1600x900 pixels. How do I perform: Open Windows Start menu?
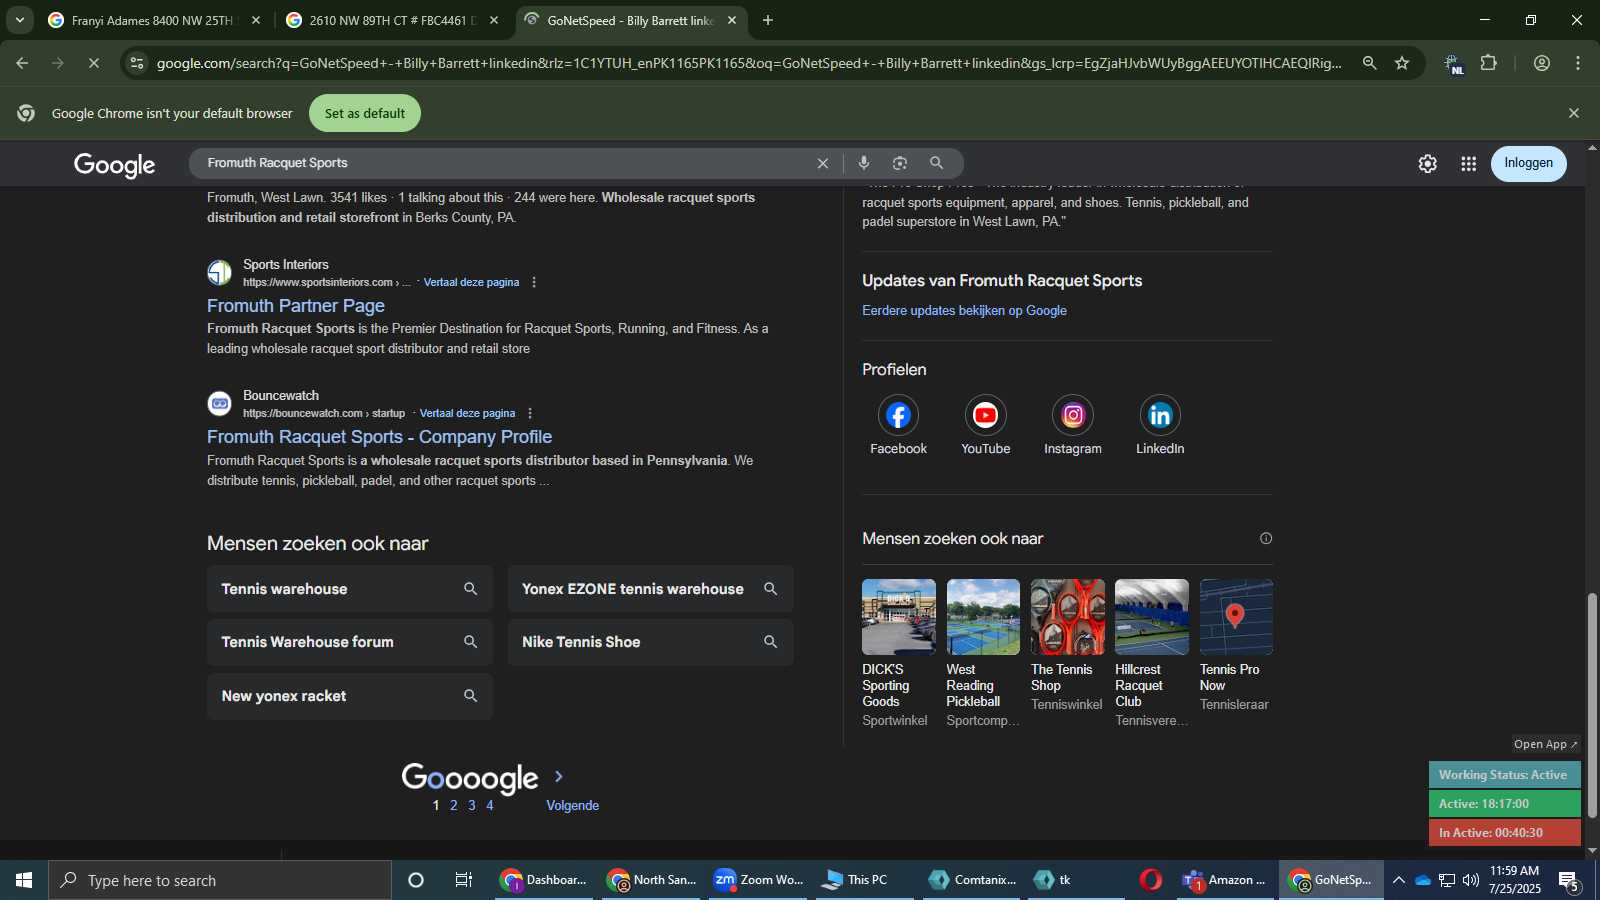click(x=24, y=880)
